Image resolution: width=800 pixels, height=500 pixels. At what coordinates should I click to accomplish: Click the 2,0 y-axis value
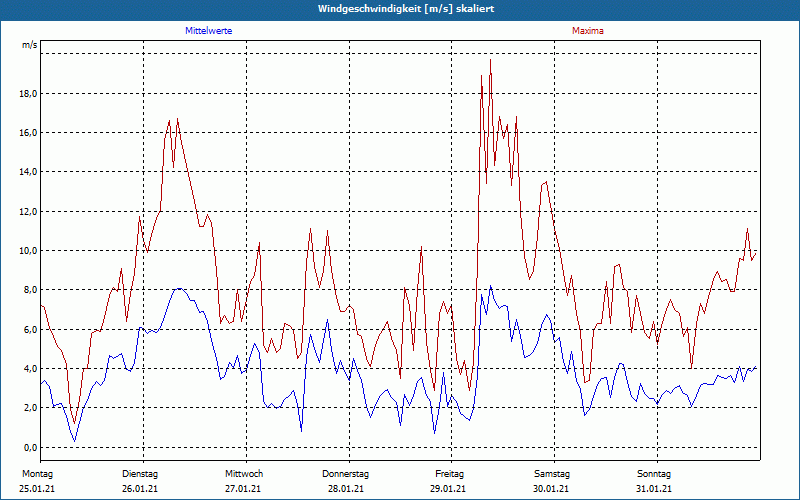(31, 408)
